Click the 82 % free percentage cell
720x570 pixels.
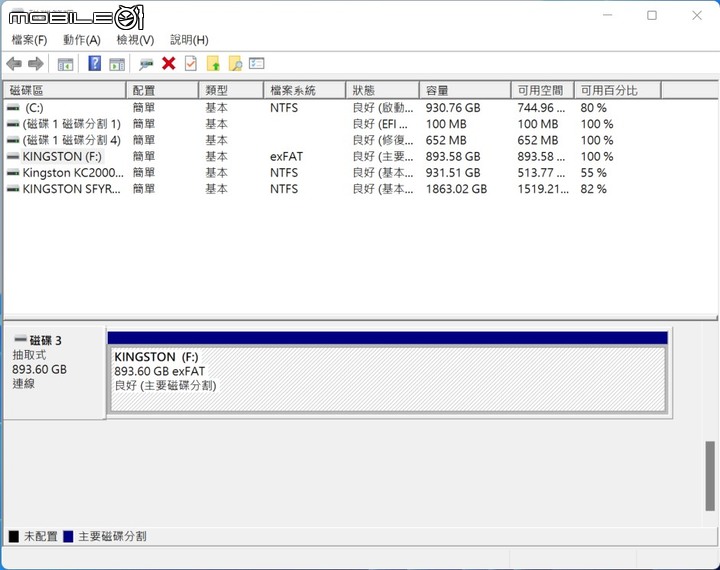coord(593,189)
